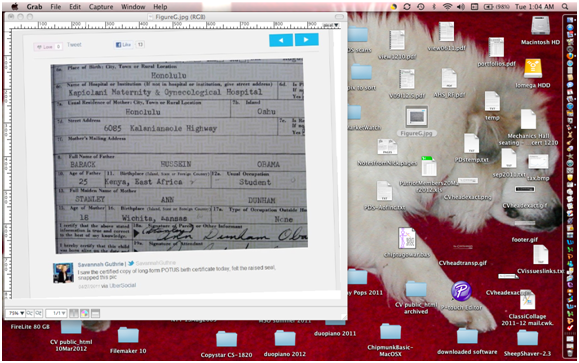Toggle the color channels CMYK wheel icon
The image size is (579, 363).
[85, 314]
